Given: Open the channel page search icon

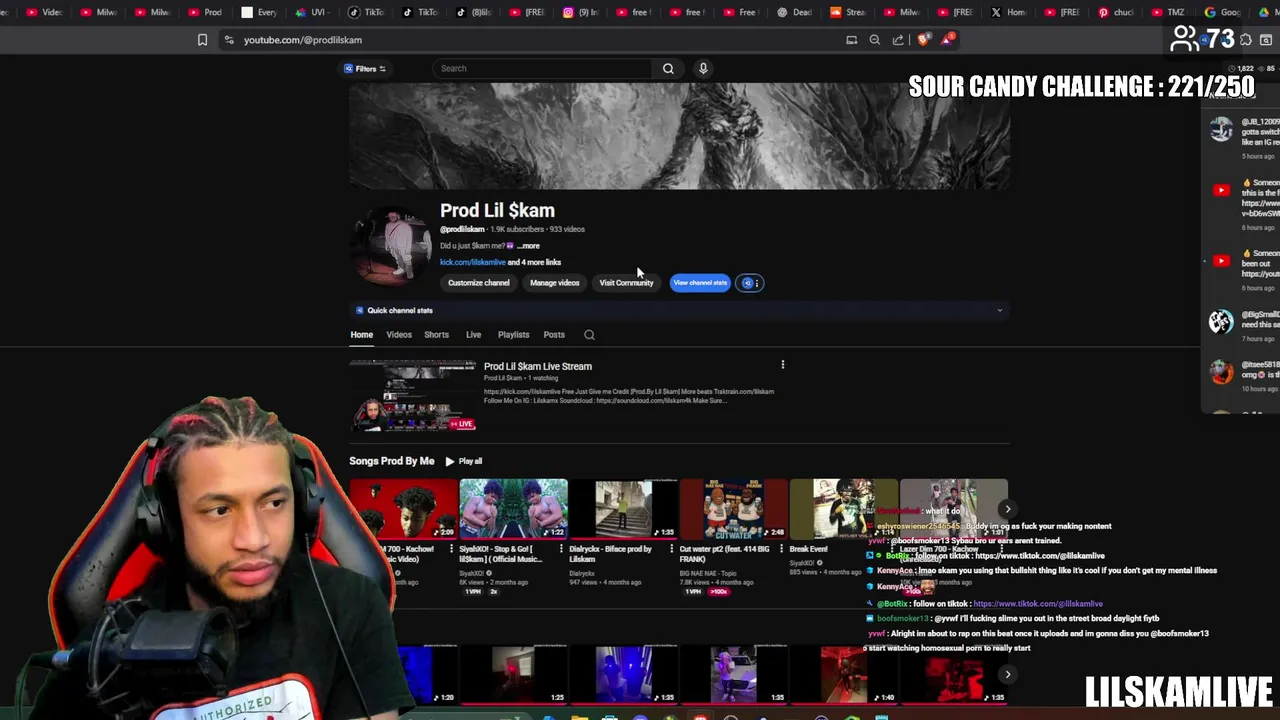Looking at the screenshot, I should [x=589, y=335].
